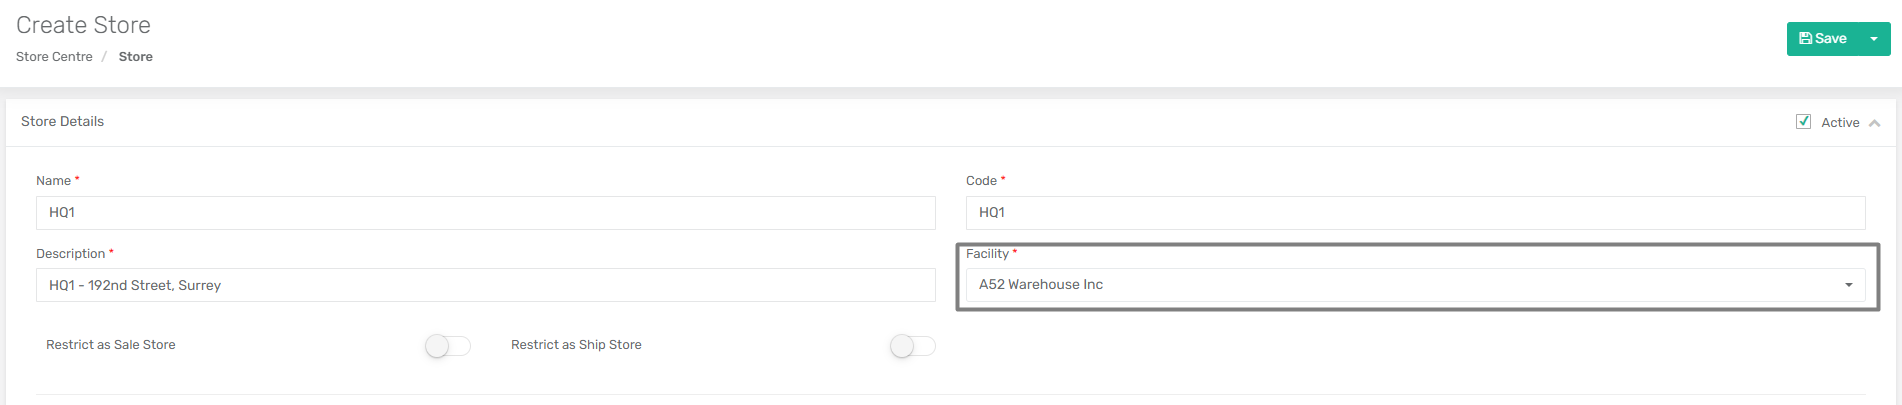
Task: Open the Facility A52 Warehouse Inc combo box
Action: [x=1415, y=285]
